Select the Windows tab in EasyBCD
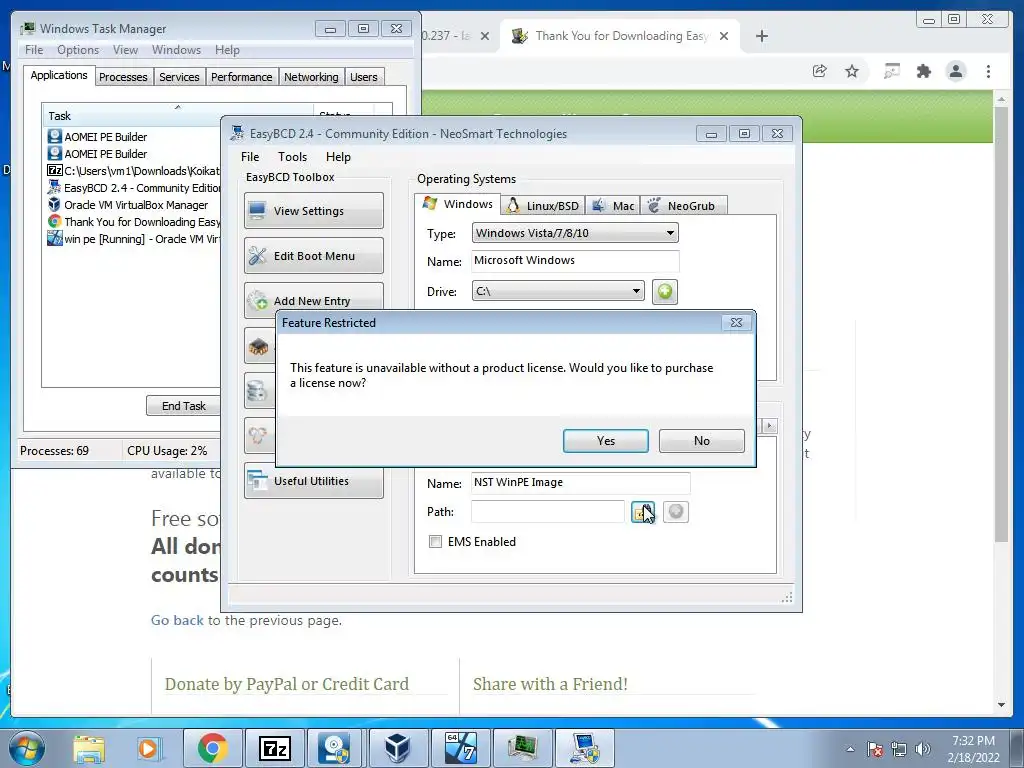 tap(458, 204)
